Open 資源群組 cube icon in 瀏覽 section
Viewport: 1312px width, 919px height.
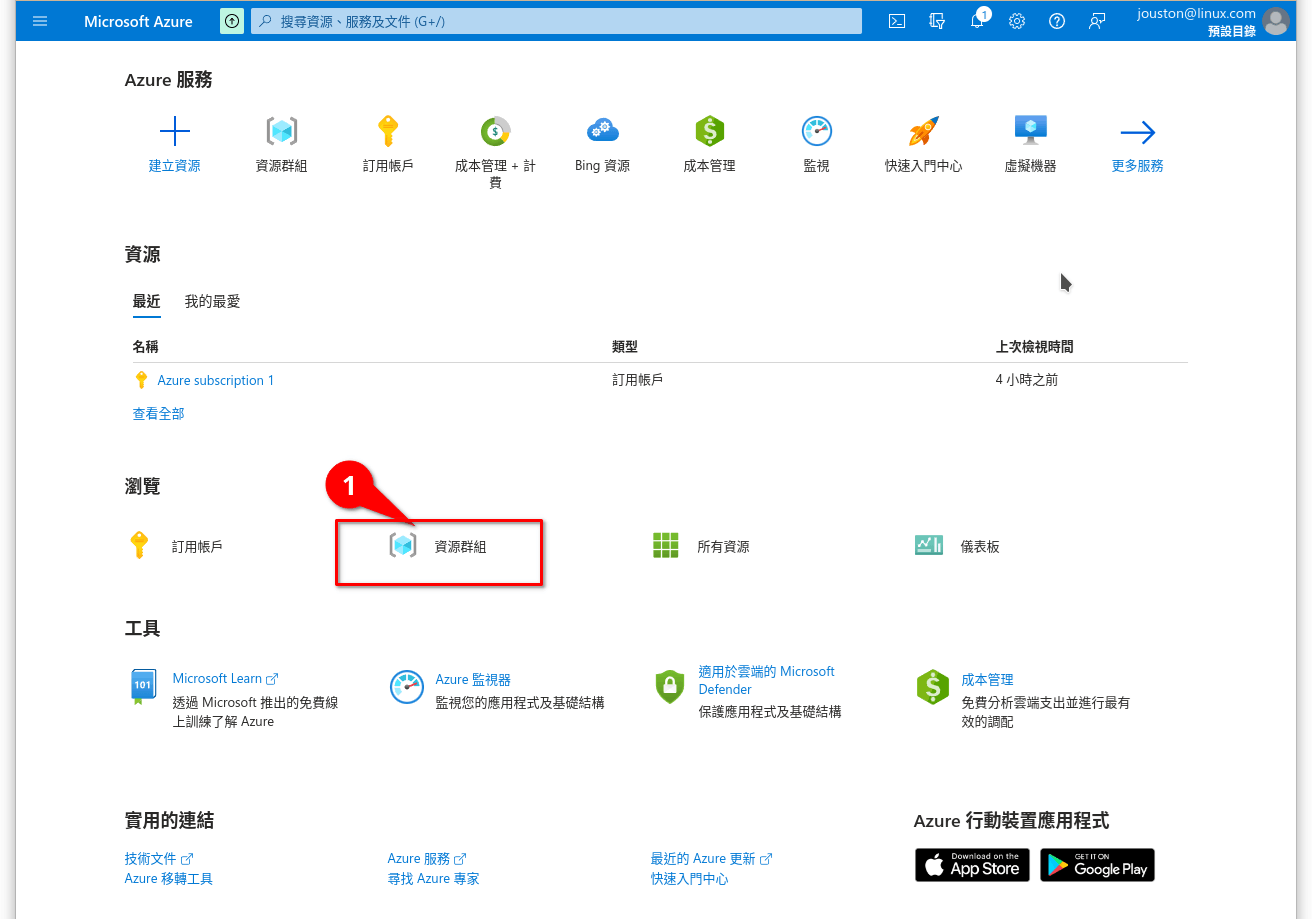pyautogui.click(x=403, y=546)
